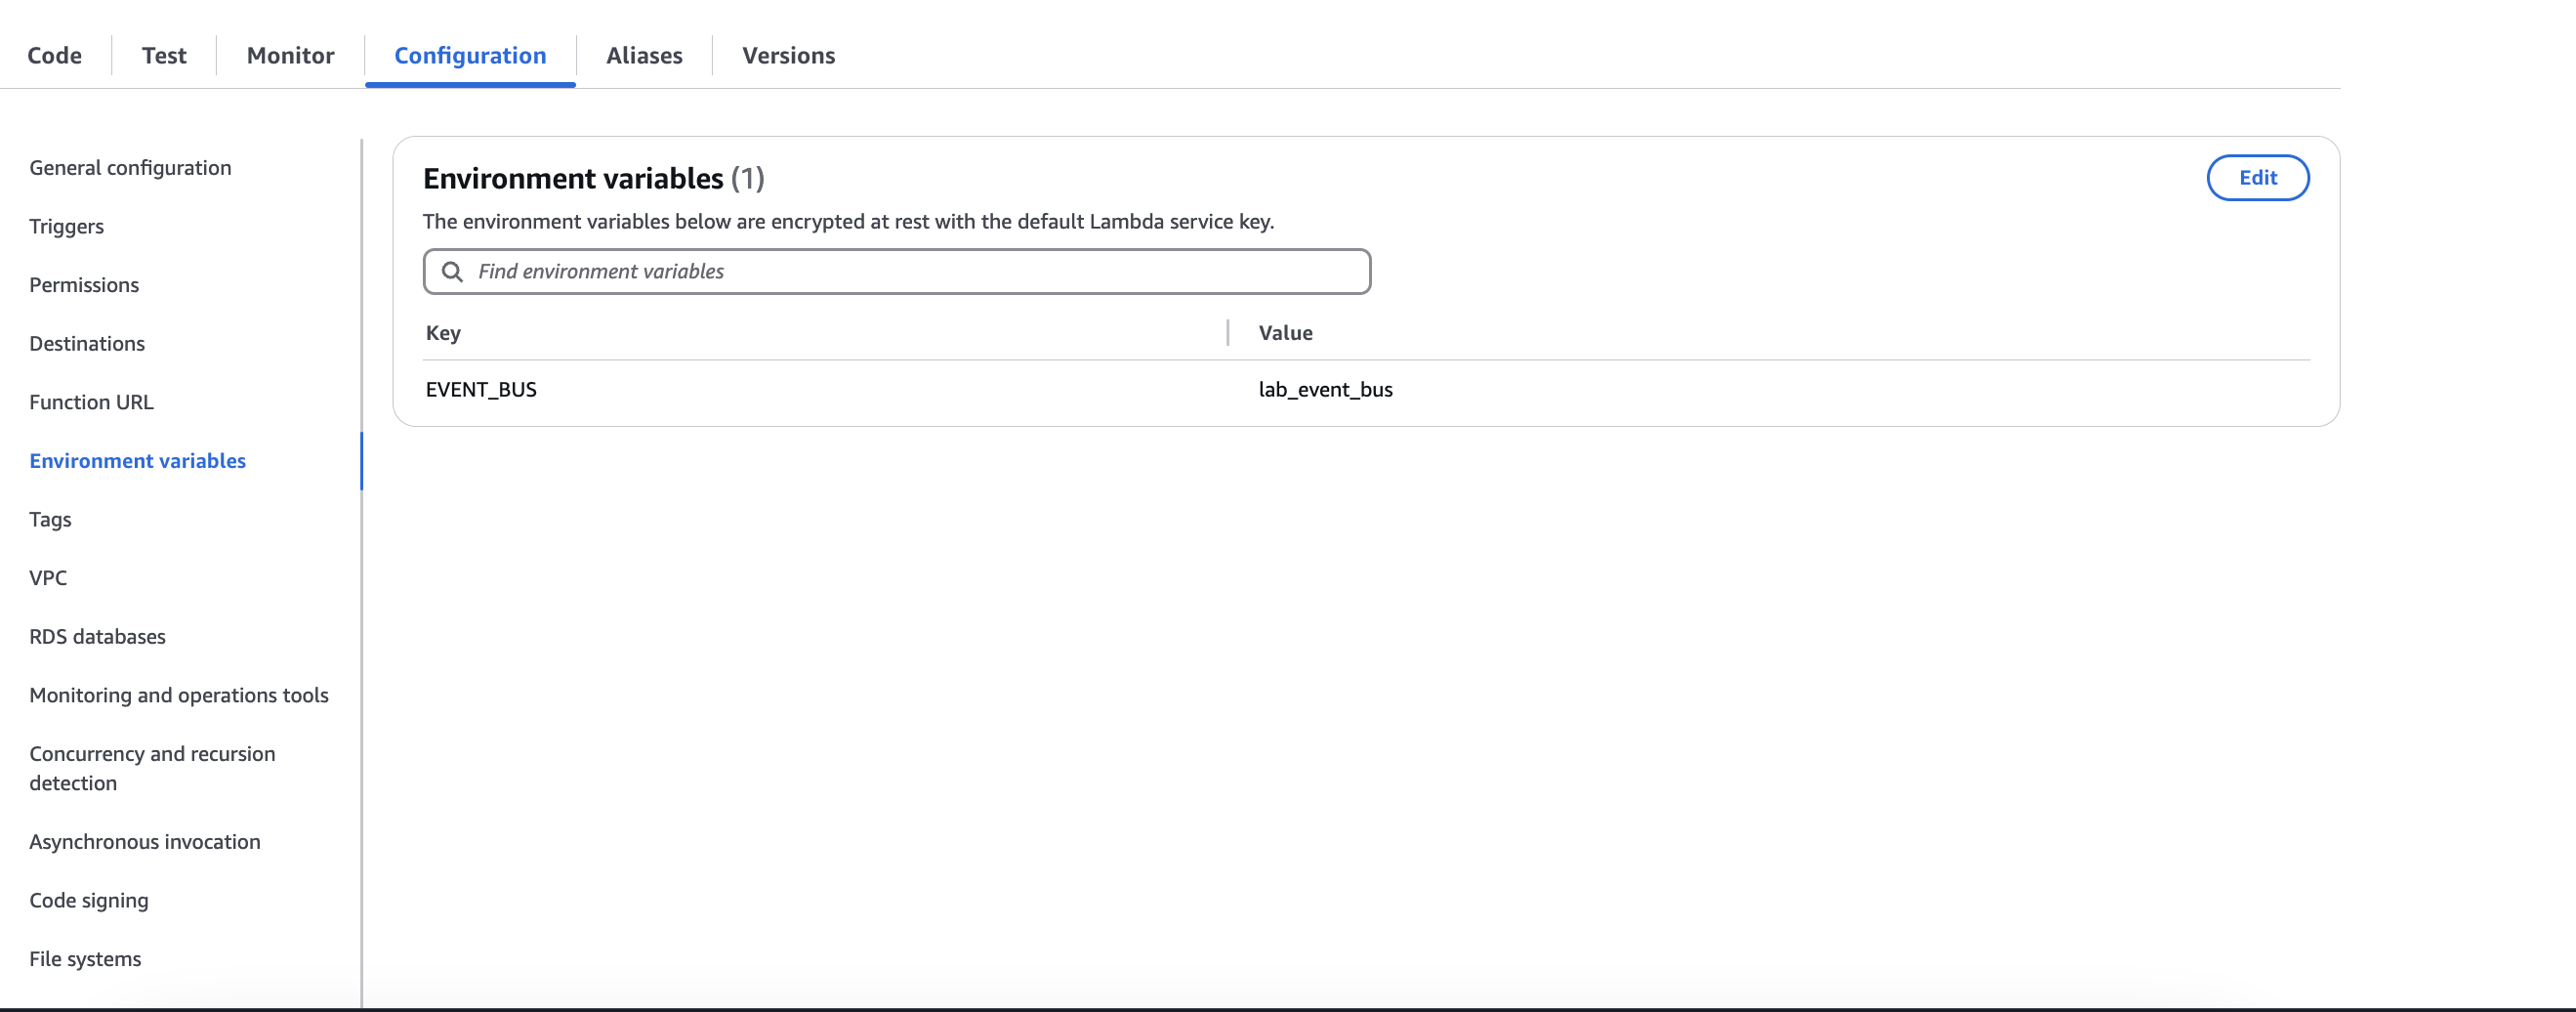Open the Permissions section
This screenshot has height=1012, width=2576.
[84, 285]
